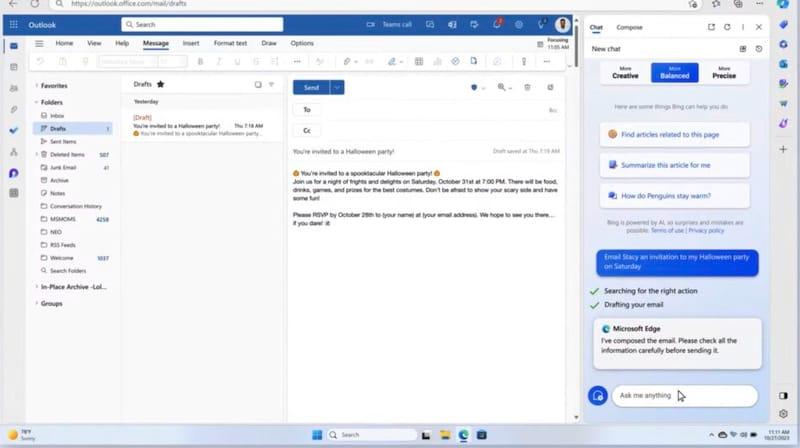
Task: Discard the draft with trash icon
Action: click(x=528, y=87)
